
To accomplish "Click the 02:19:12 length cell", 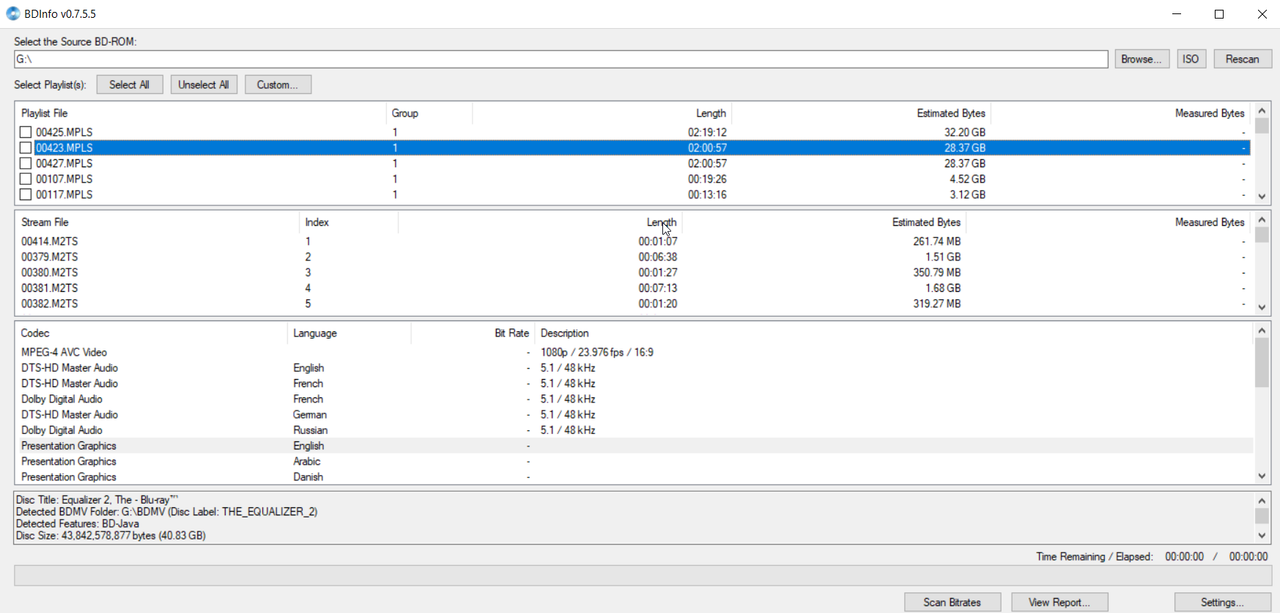I will click(x=707, y=132).
